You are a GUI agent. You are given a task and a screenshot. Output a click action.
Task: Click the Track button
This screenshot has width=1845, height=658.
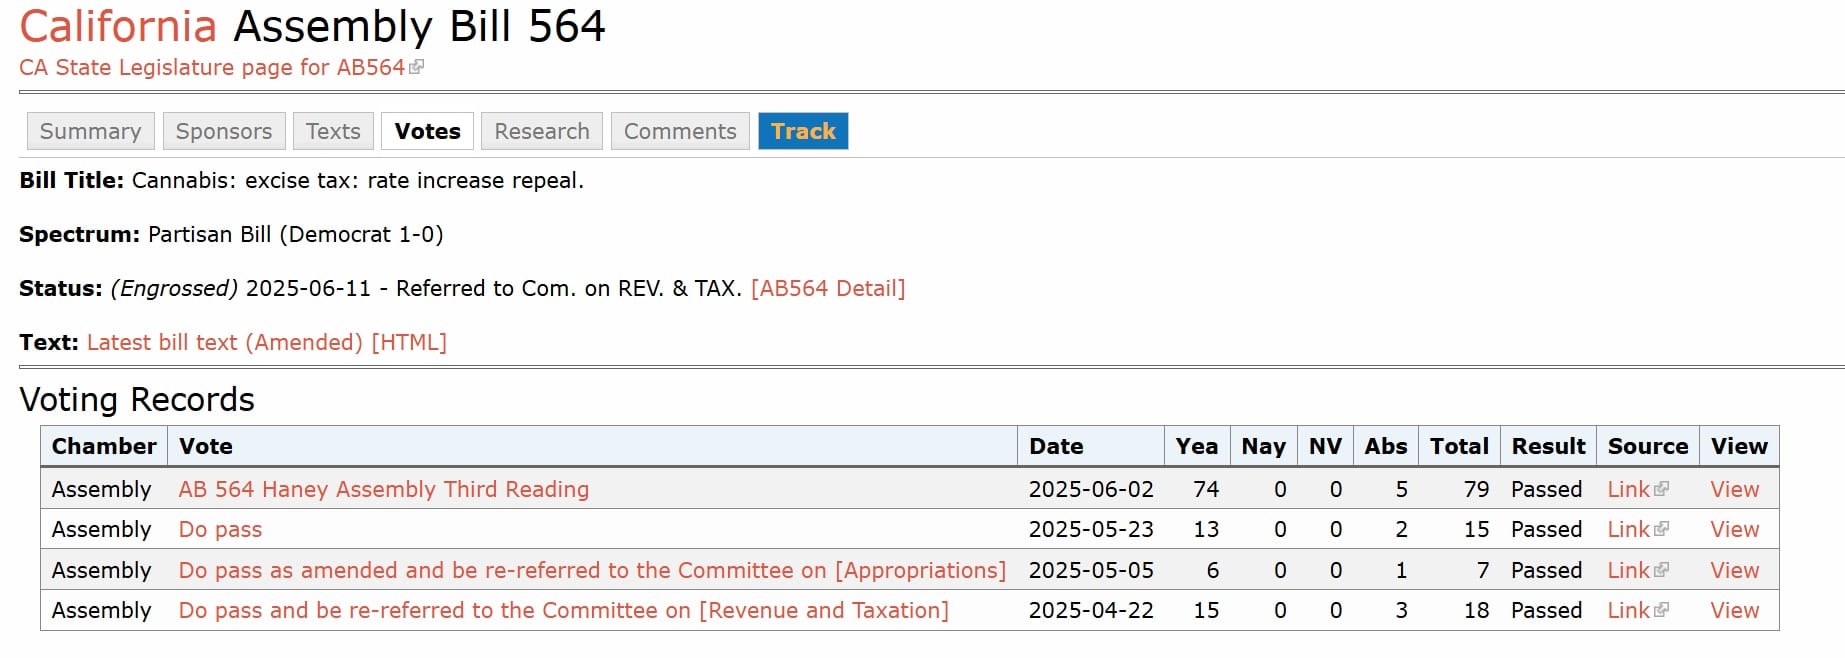(x=803, y=130)
